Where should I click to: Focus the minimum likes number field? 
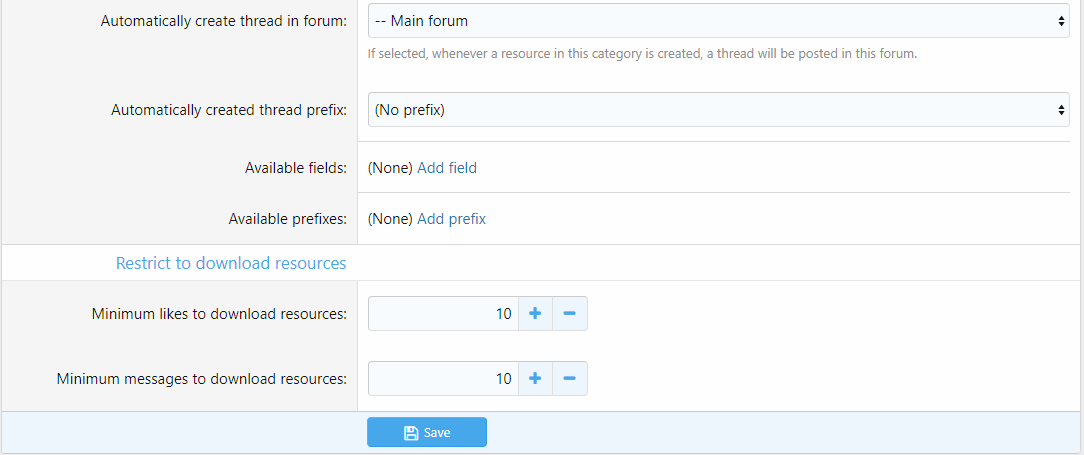(443, 314)
